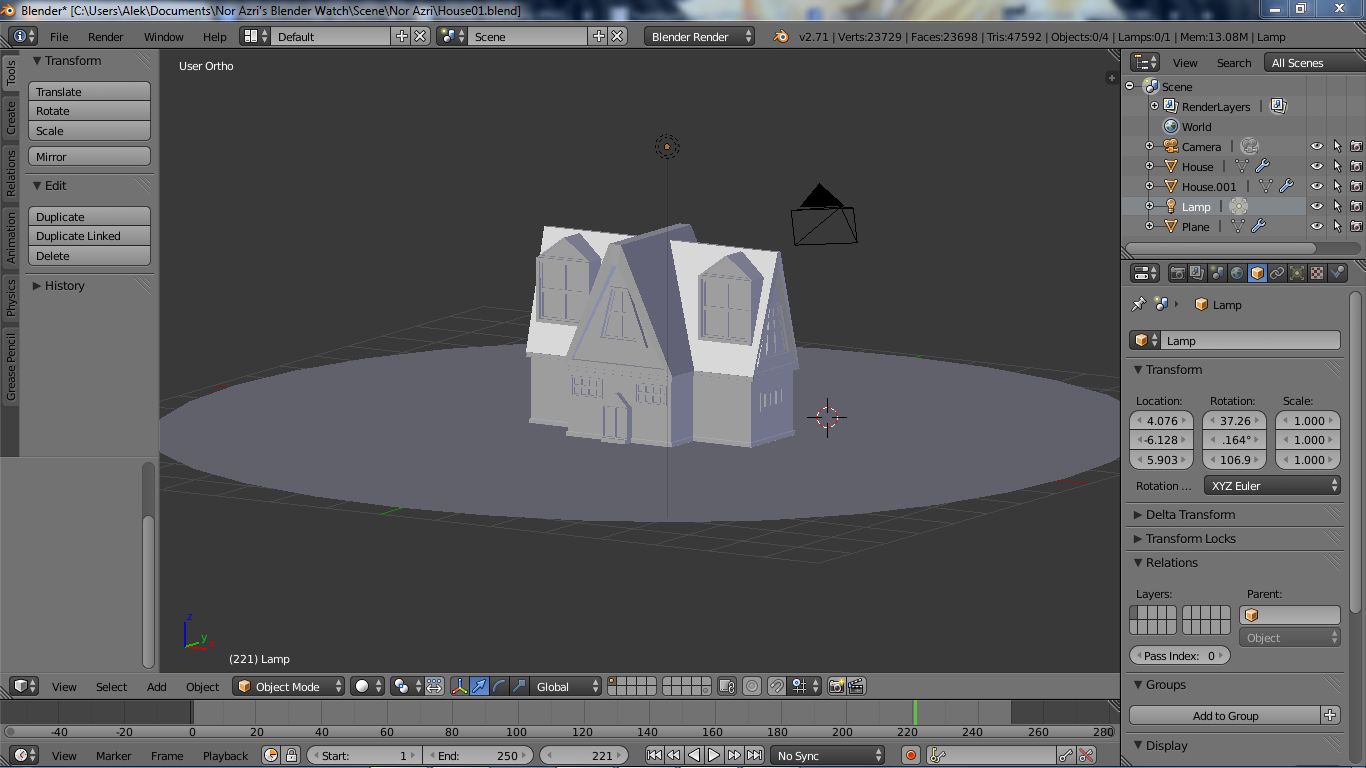This screenshot has height=768, width=1366.
Task: Open the Object Mode dropdown
Action: [289, 687]
